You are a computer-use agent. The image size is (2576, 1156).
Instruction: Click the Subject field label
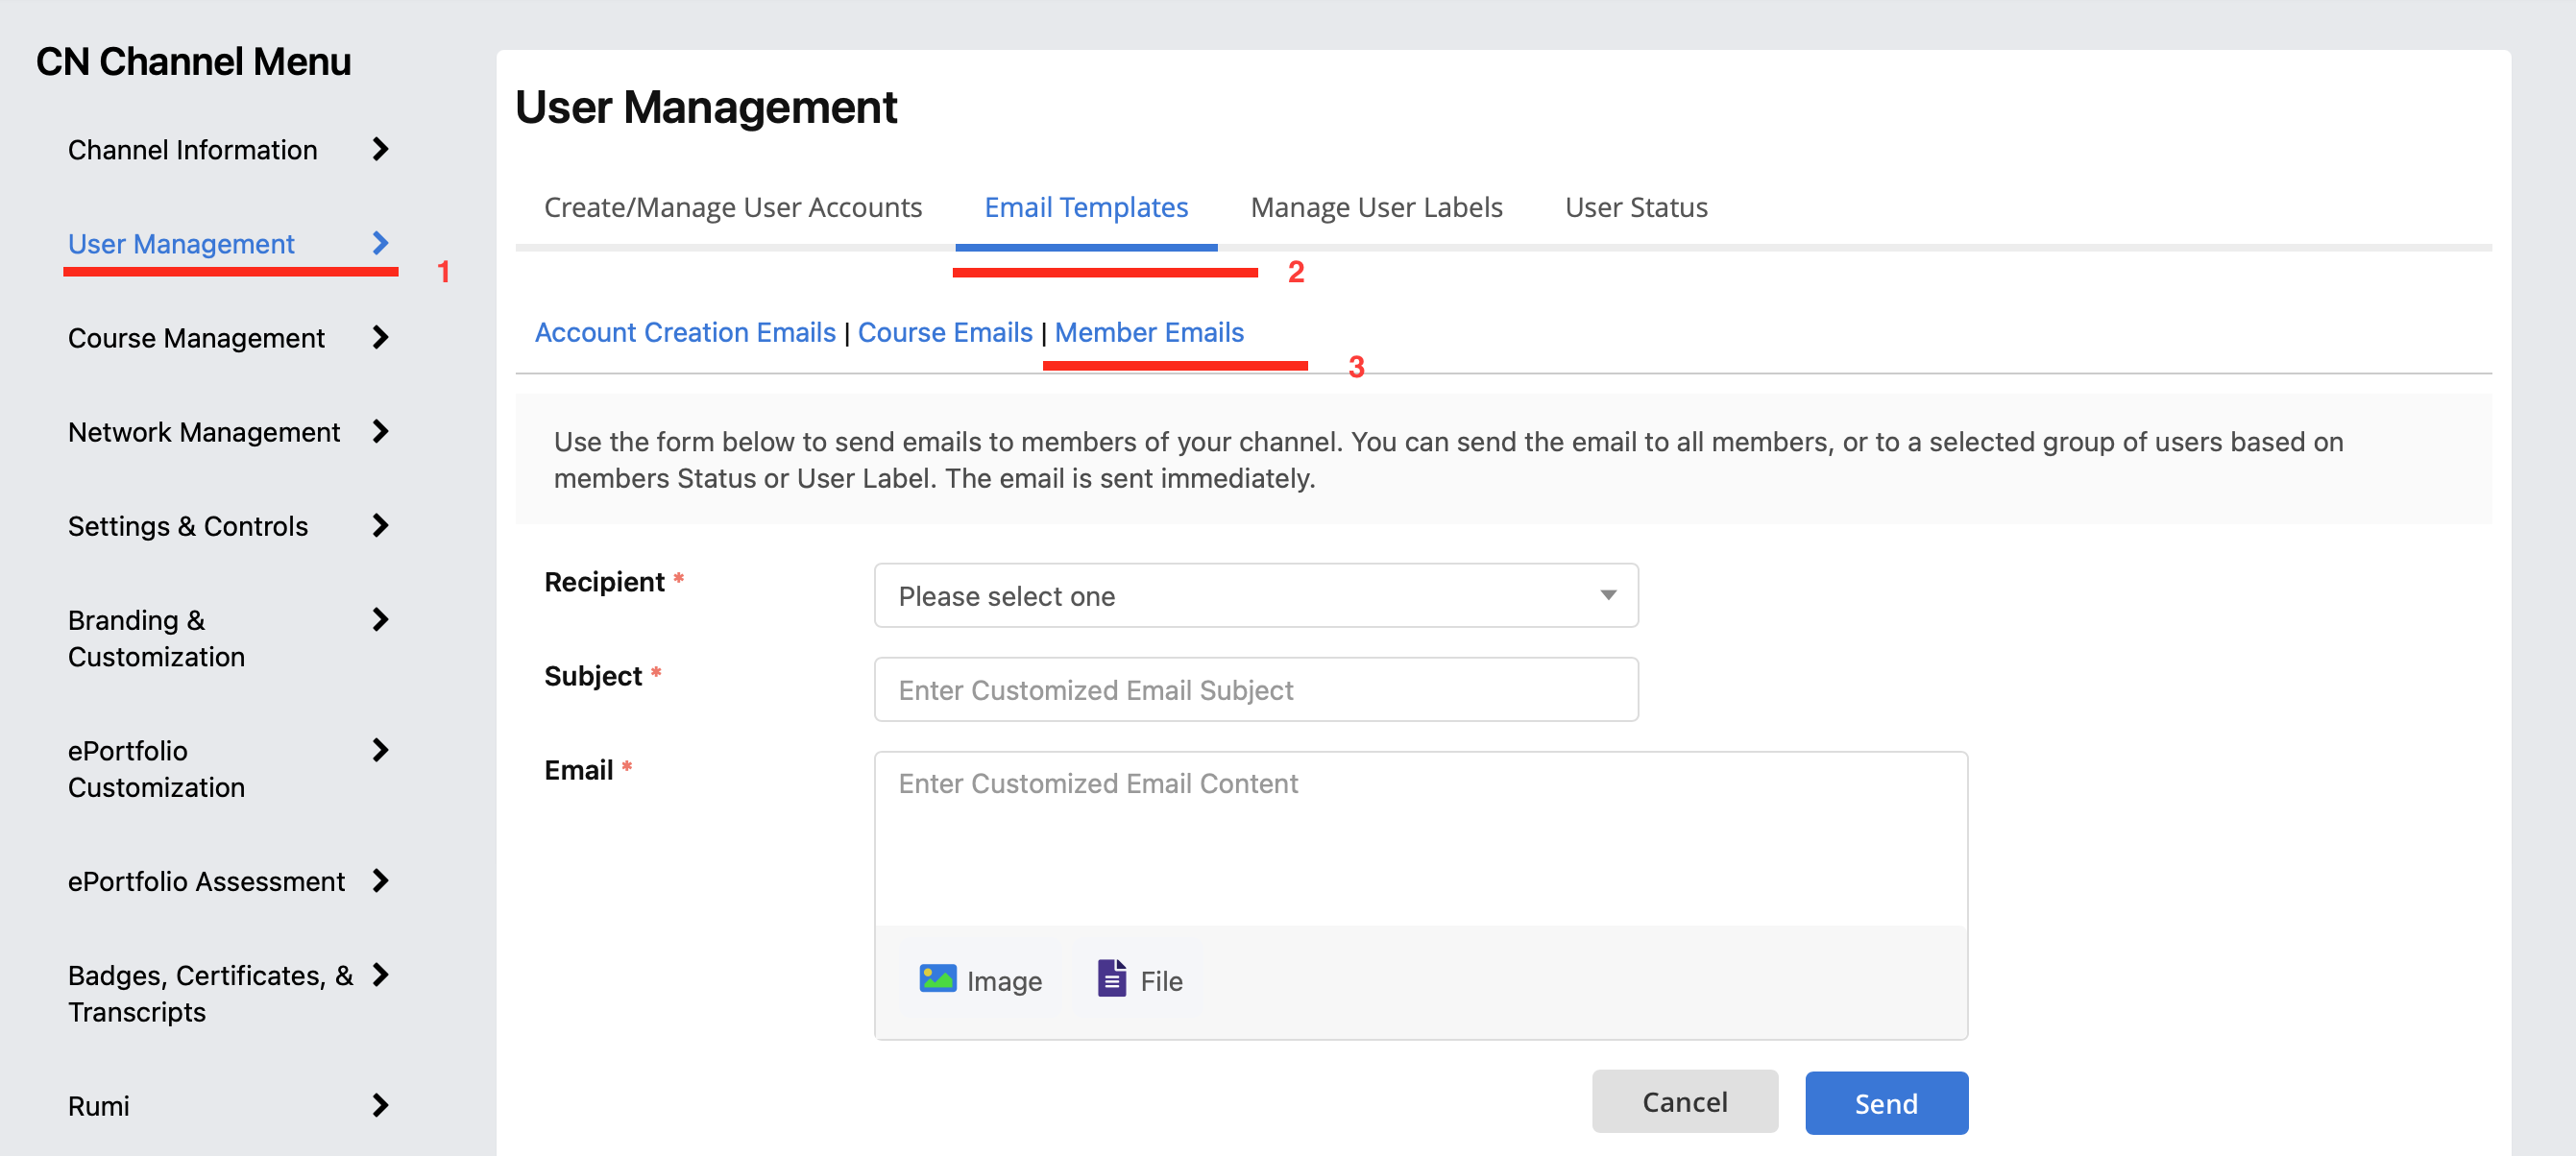point(593,676)
